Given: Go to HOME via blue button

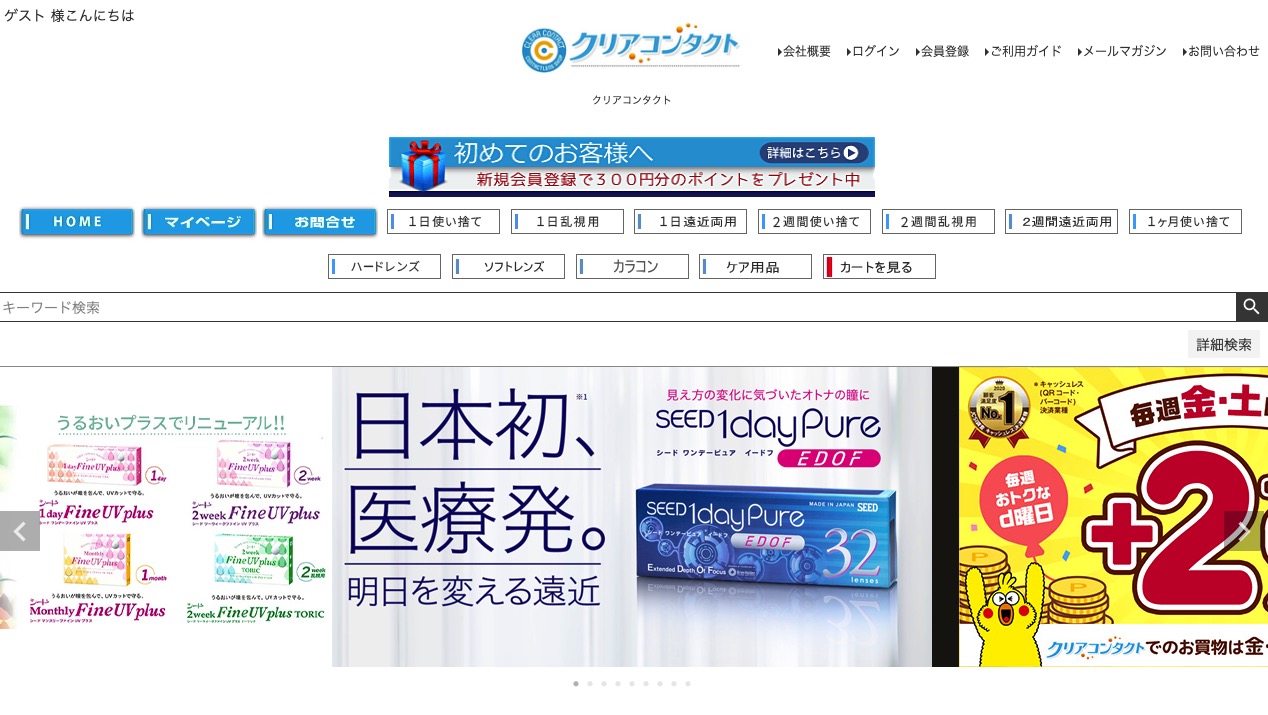Looking at the screenshot, I should point(77,222).
